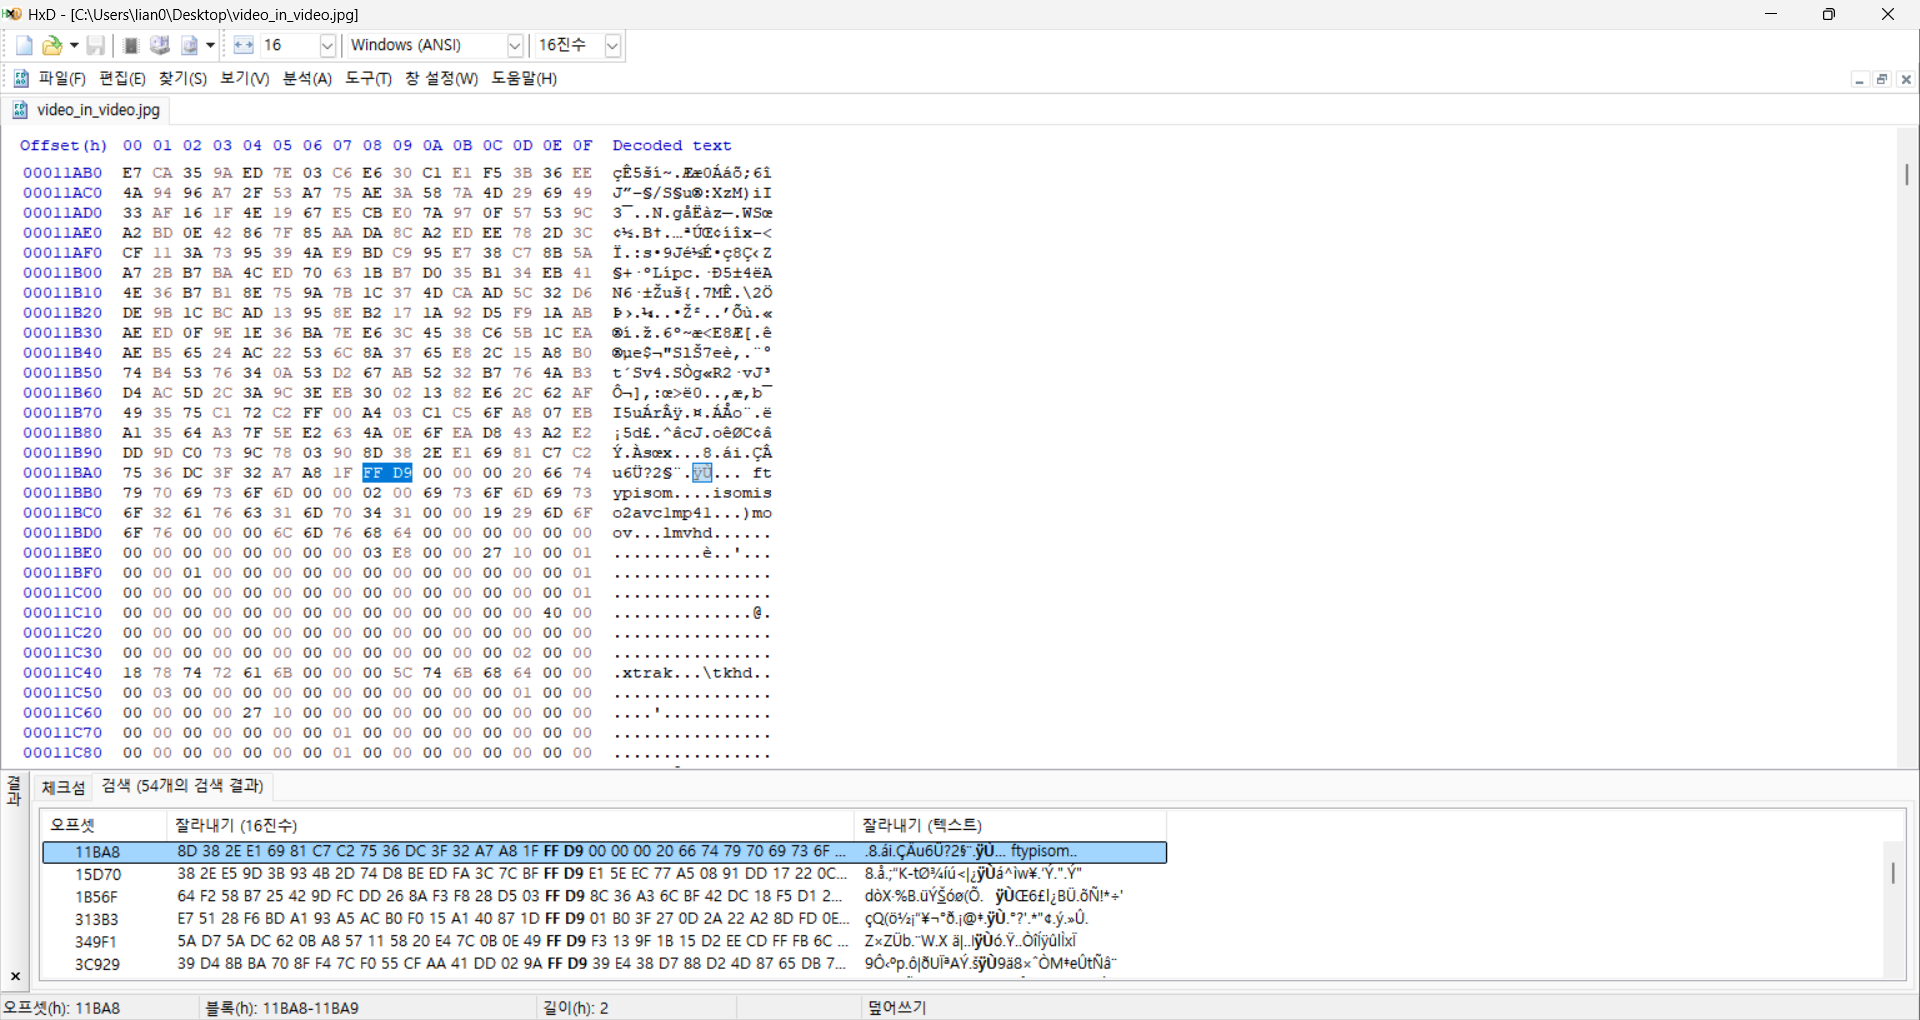Click decoded text ".xtrak...\tkhd.."
Screen dimensions: 1920x1020
click(692, 673)
